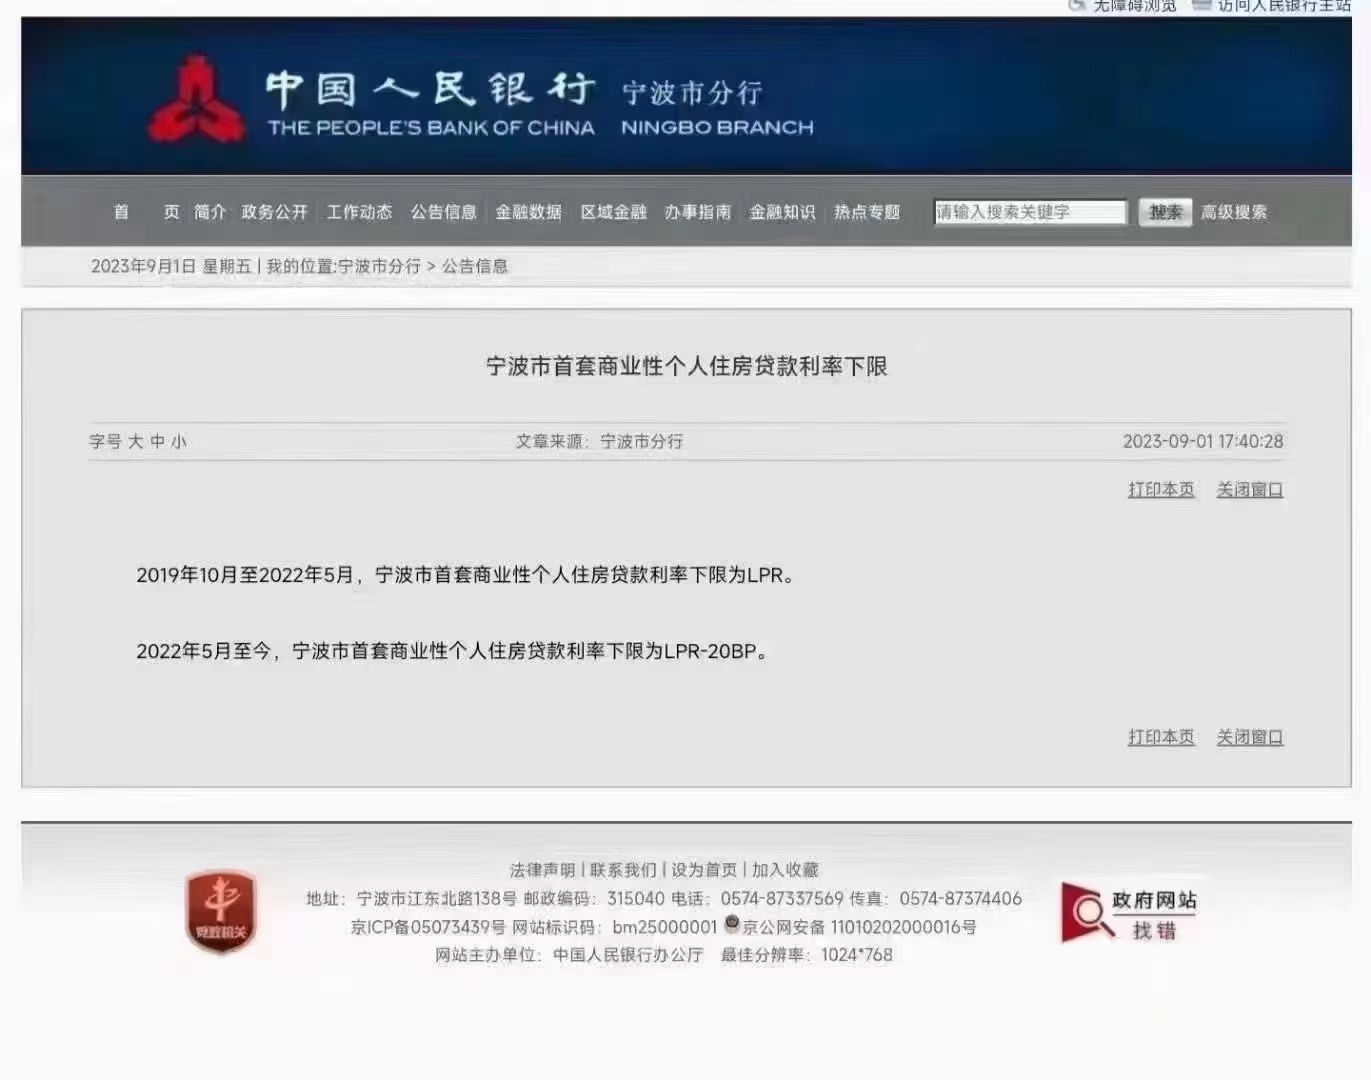
Task: Click 宁波市分行 in the breadcrumb
Action: click(379, 266)
